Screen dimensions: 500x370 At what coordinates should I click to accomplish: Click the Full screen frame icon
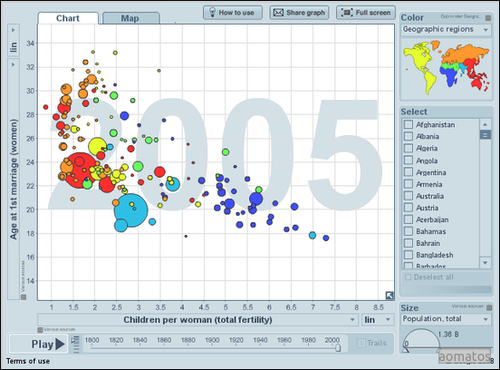tap(346, 13)
